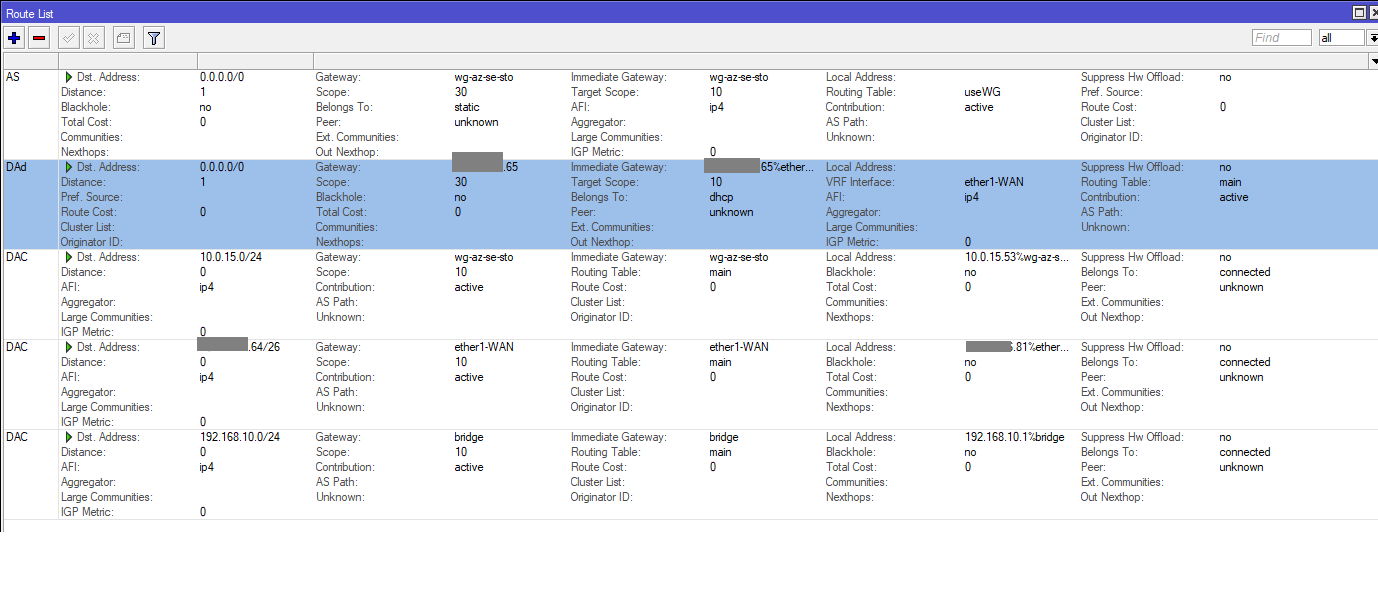Click VRF Interface value 'ether1-WAN'

point(994,182)
